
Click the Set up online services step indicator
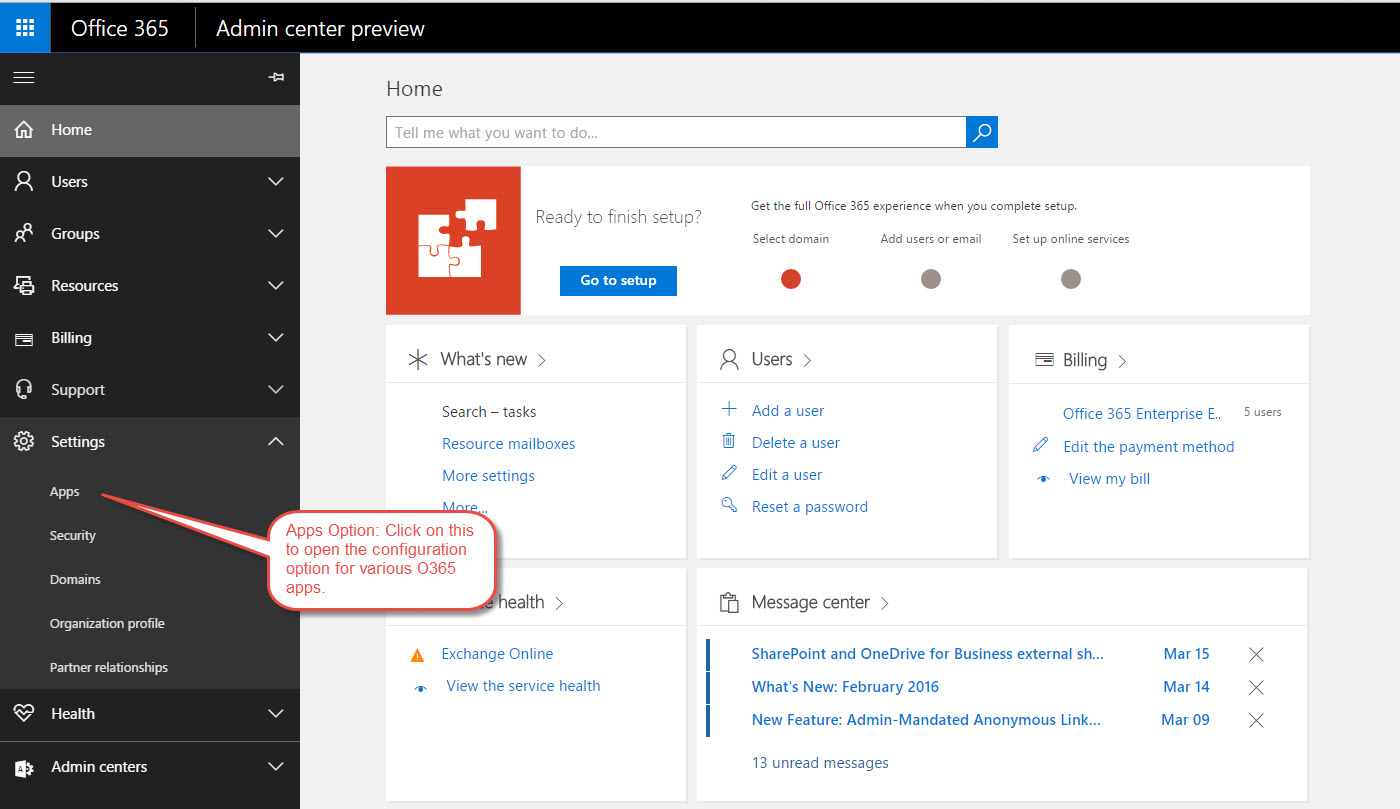click(1071, 279)
